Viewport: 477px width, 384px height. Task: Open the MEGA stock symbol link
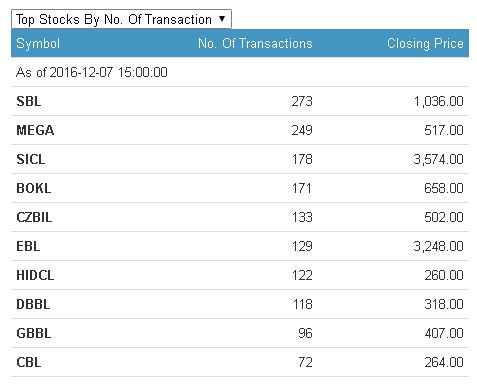35,130
